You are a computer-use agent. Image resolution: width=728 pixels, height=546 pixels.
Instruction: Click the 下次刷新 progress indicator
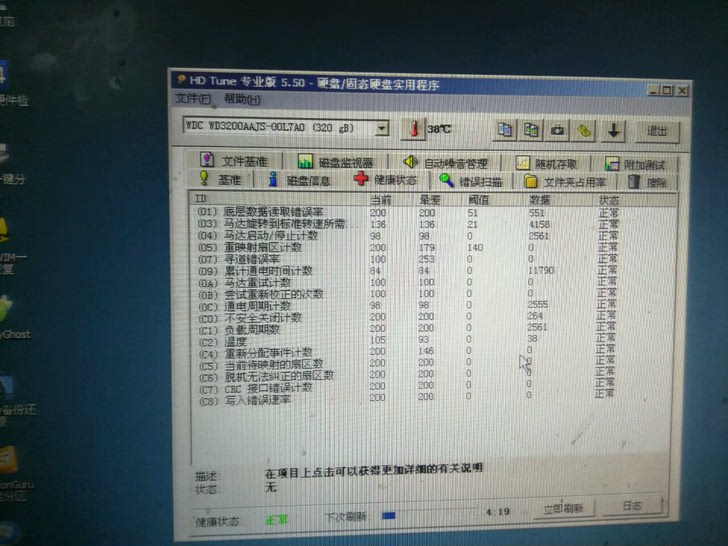(389, 515)
